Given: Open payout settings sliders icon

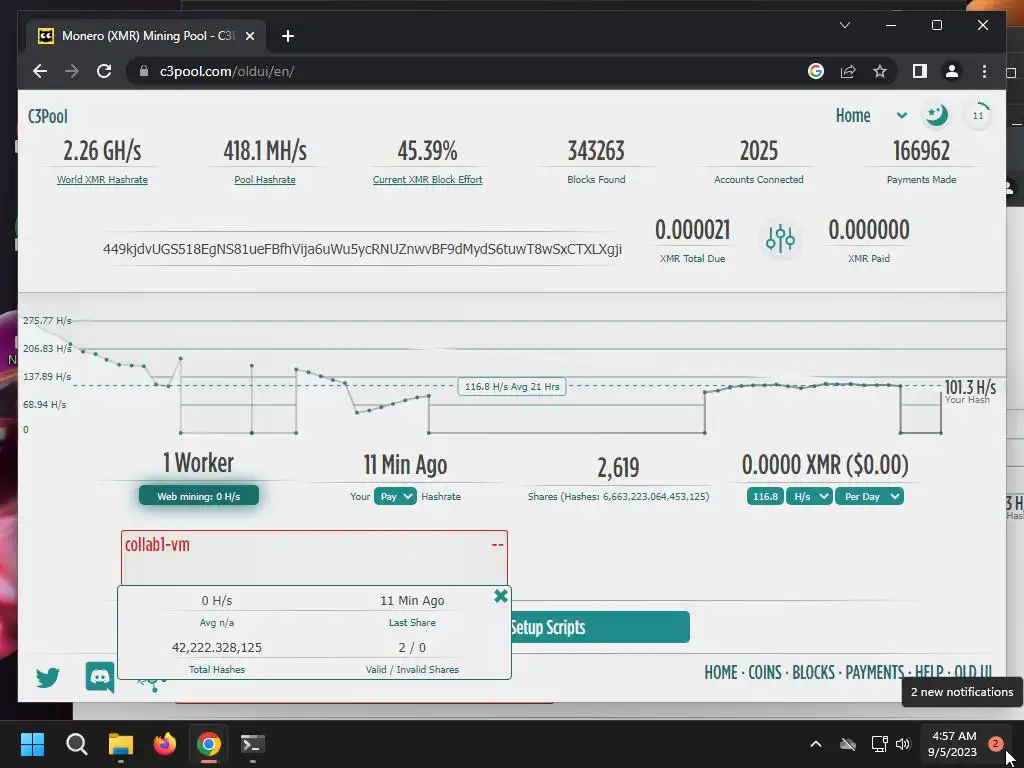Looking at the screenshot, I should (x=780, y=238).
